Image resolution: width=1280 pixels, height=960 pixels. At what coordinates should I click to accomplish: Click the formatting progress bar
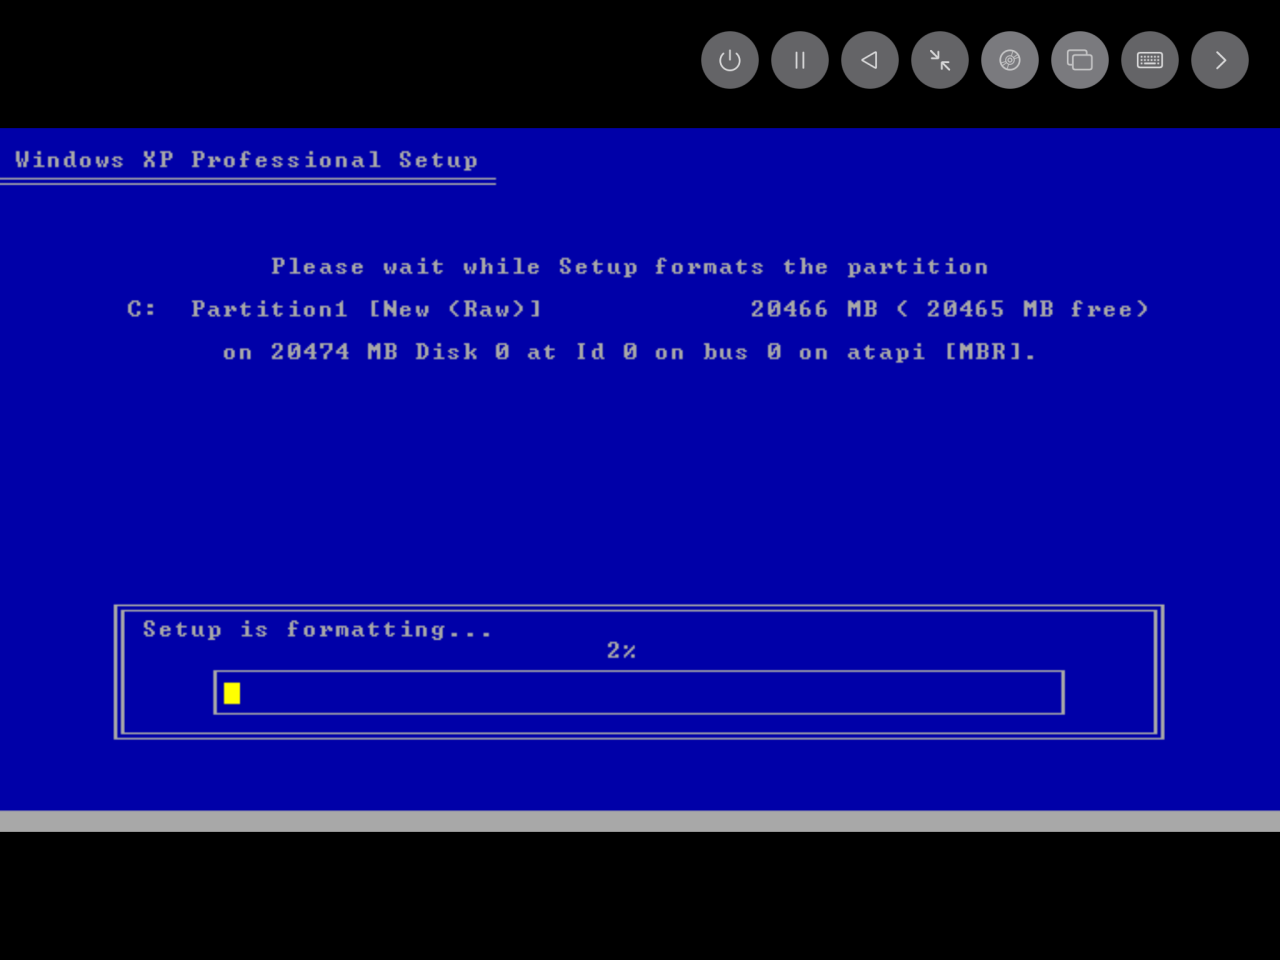tap(639, 692)
